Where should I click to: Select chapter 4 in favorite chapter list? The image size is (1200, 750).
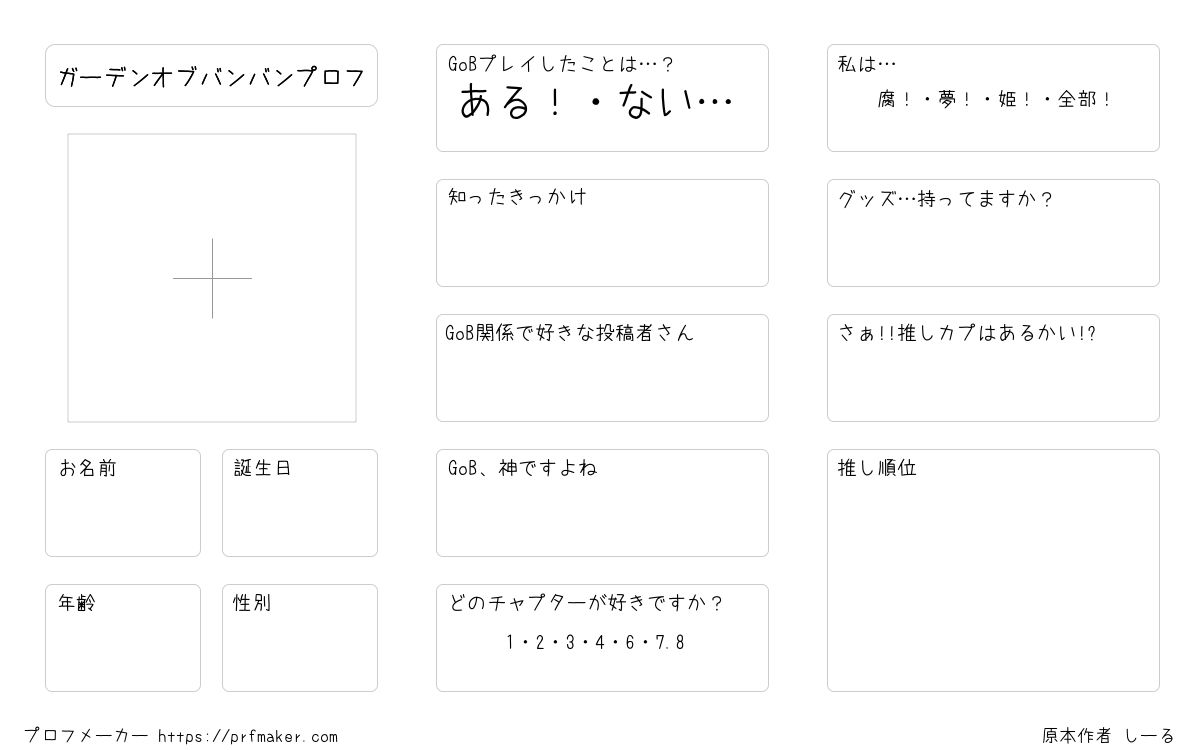click(600, 643)
